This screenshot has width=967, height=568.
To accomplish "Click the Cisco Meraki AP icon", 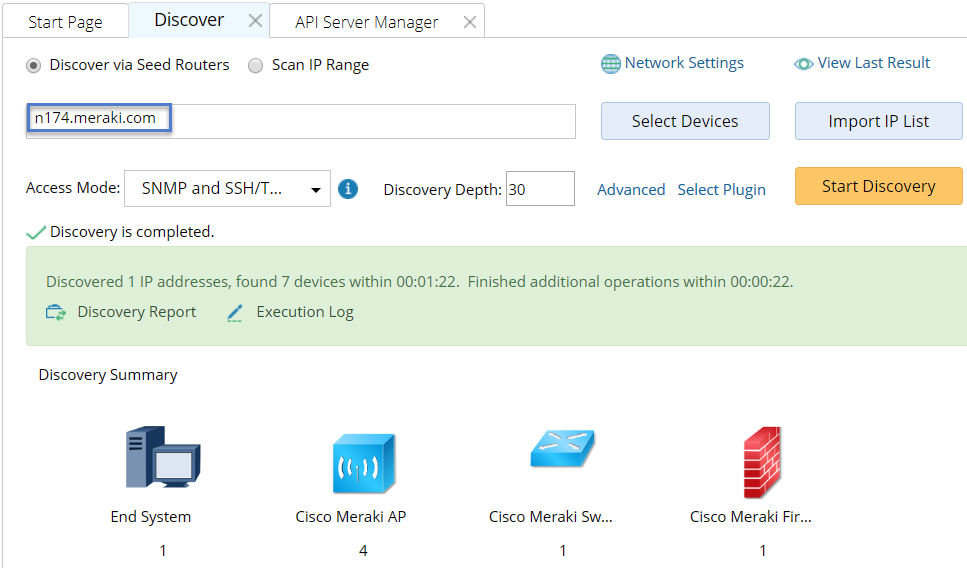I will [363, 464].
